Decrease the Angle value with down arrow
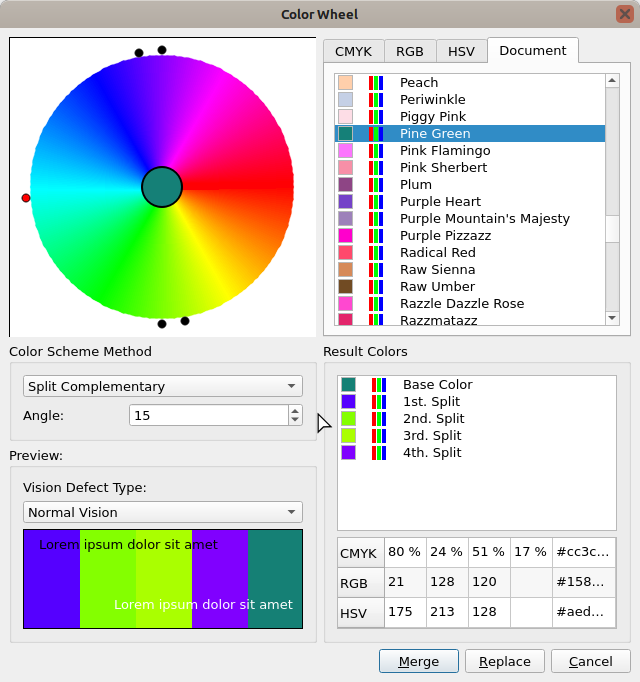The image size is (640, 682). (294, 420)
